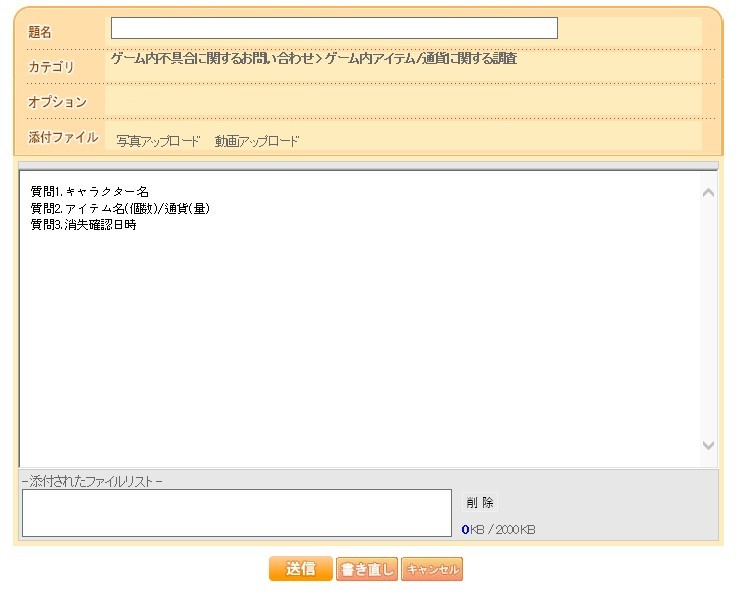Screen dimensions: 744x595
Task: Open the 写真アップロード photo upload link
Action: pos(158,141)
